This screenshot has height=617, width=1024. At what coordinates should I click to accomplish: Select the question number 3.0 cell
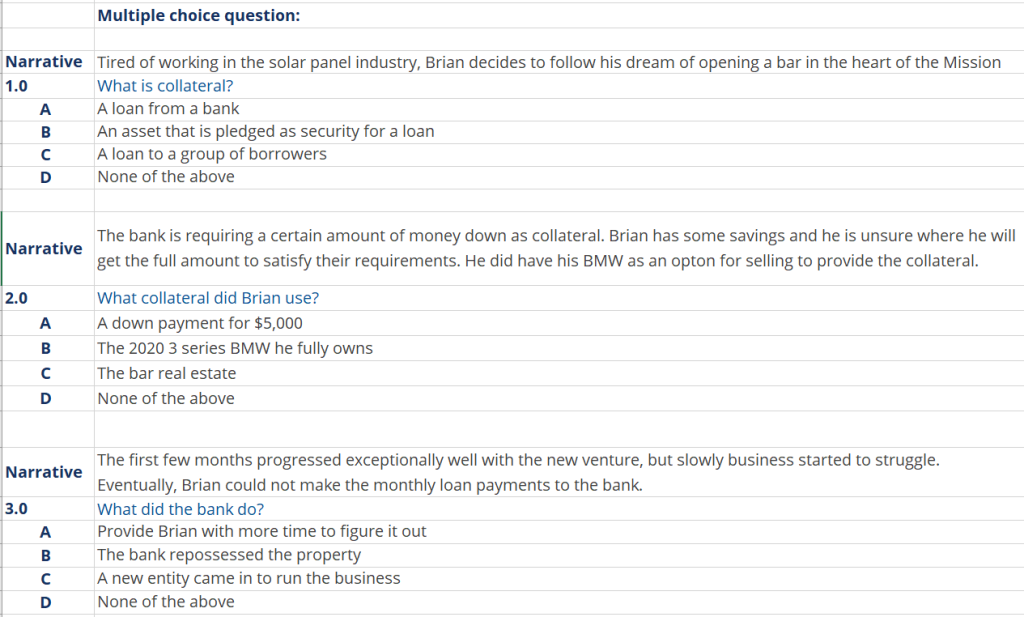click(17, 508)
